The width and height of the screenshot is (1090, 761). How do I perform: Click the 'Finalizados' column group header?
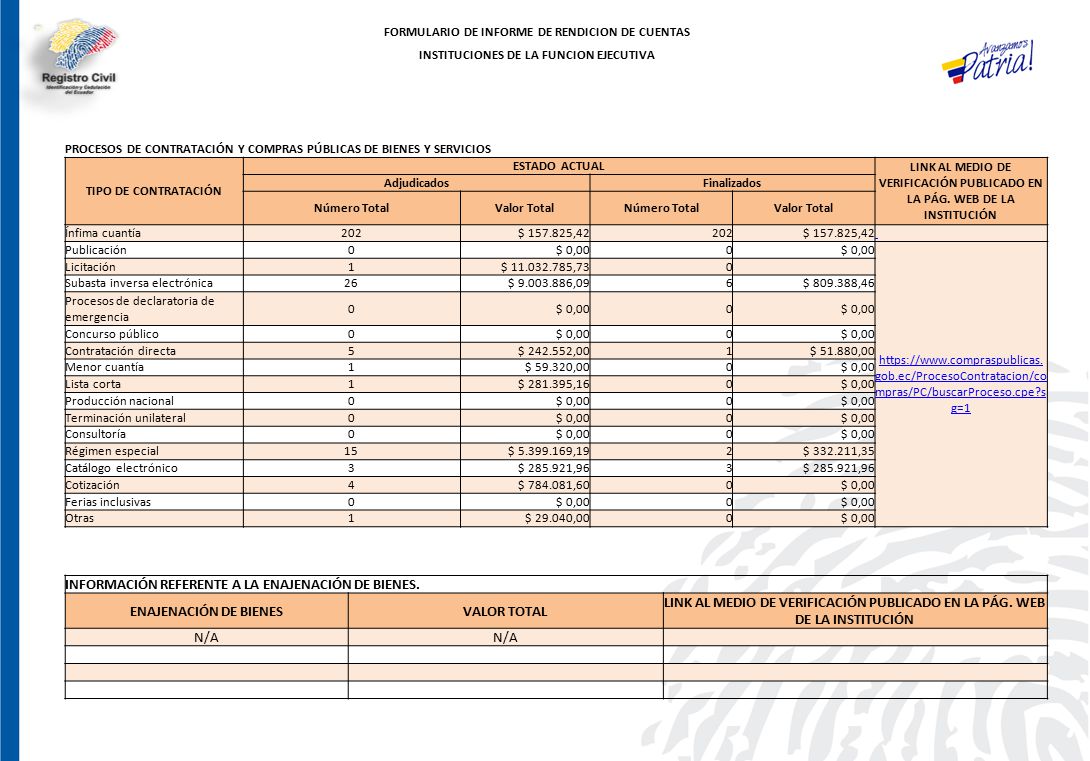pos(732,183)
